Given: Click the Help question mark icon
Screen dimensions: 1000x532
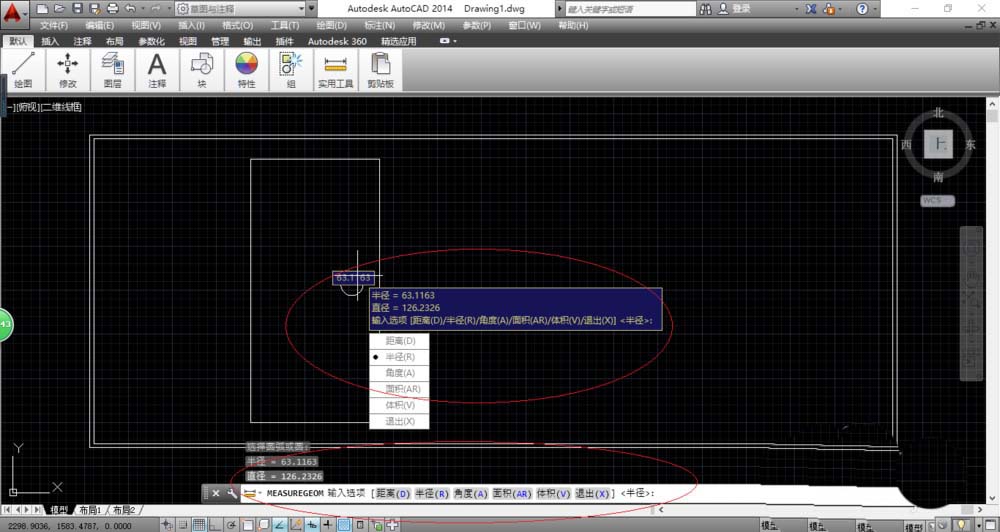Looking at the screenshot, I should (x=862, y=9).
